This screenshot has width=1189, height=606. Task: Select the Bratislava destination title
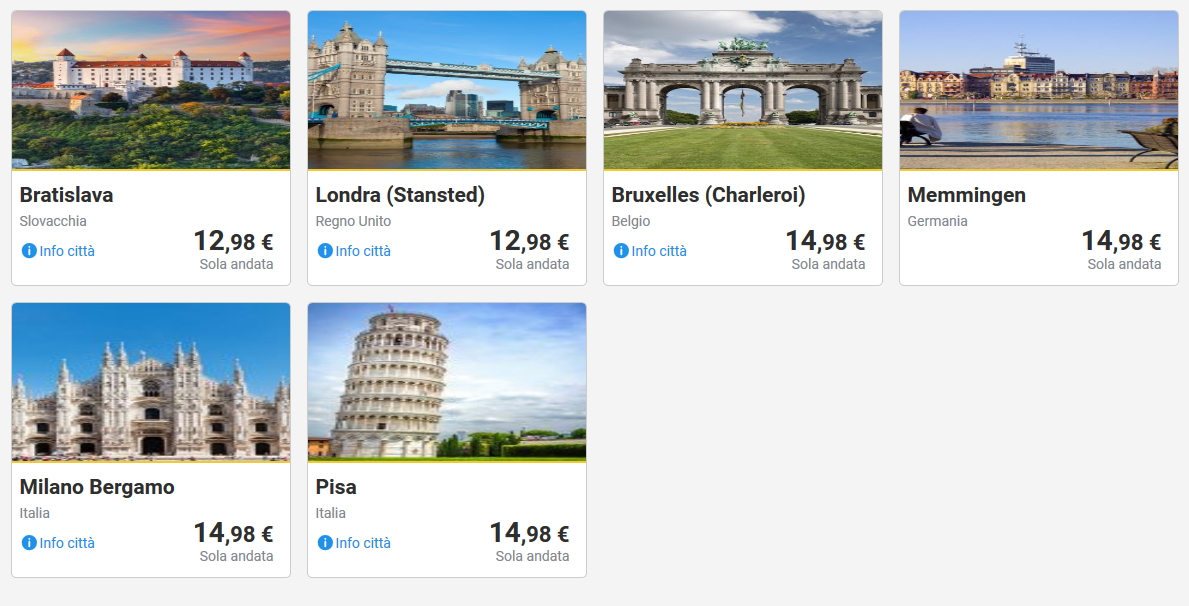pyautogui.click(x=67, y=195)
